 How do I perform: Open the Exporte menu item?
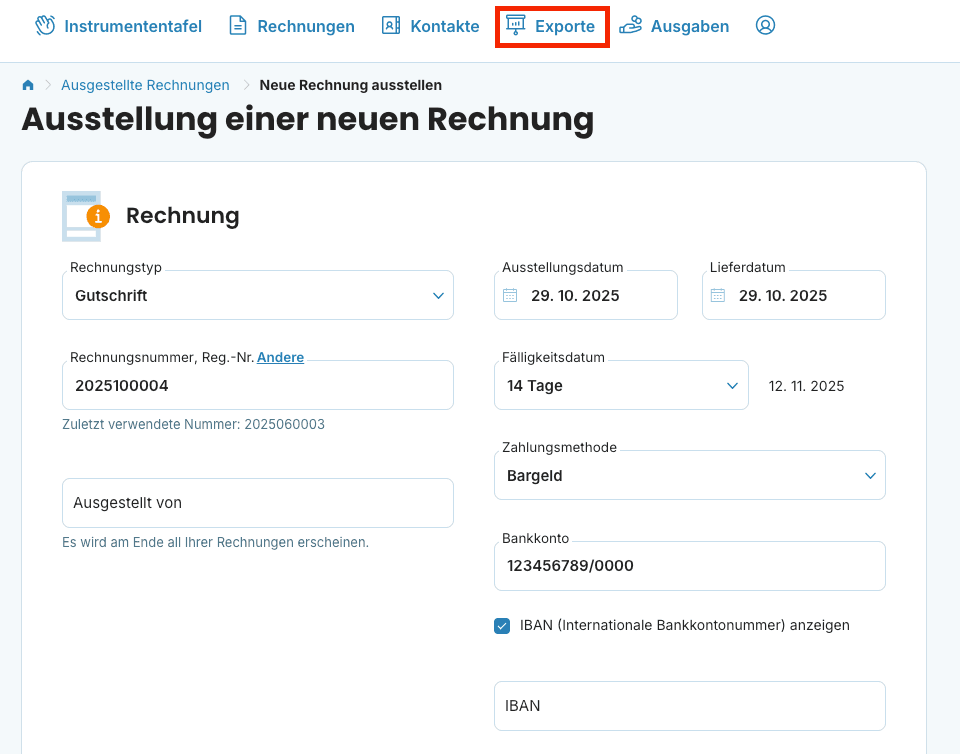(x=553, y=27)
